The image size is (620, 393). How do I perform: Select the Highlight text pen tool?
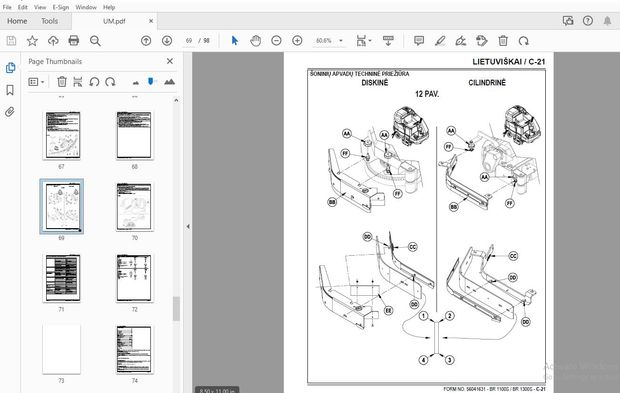coord(440,40)
